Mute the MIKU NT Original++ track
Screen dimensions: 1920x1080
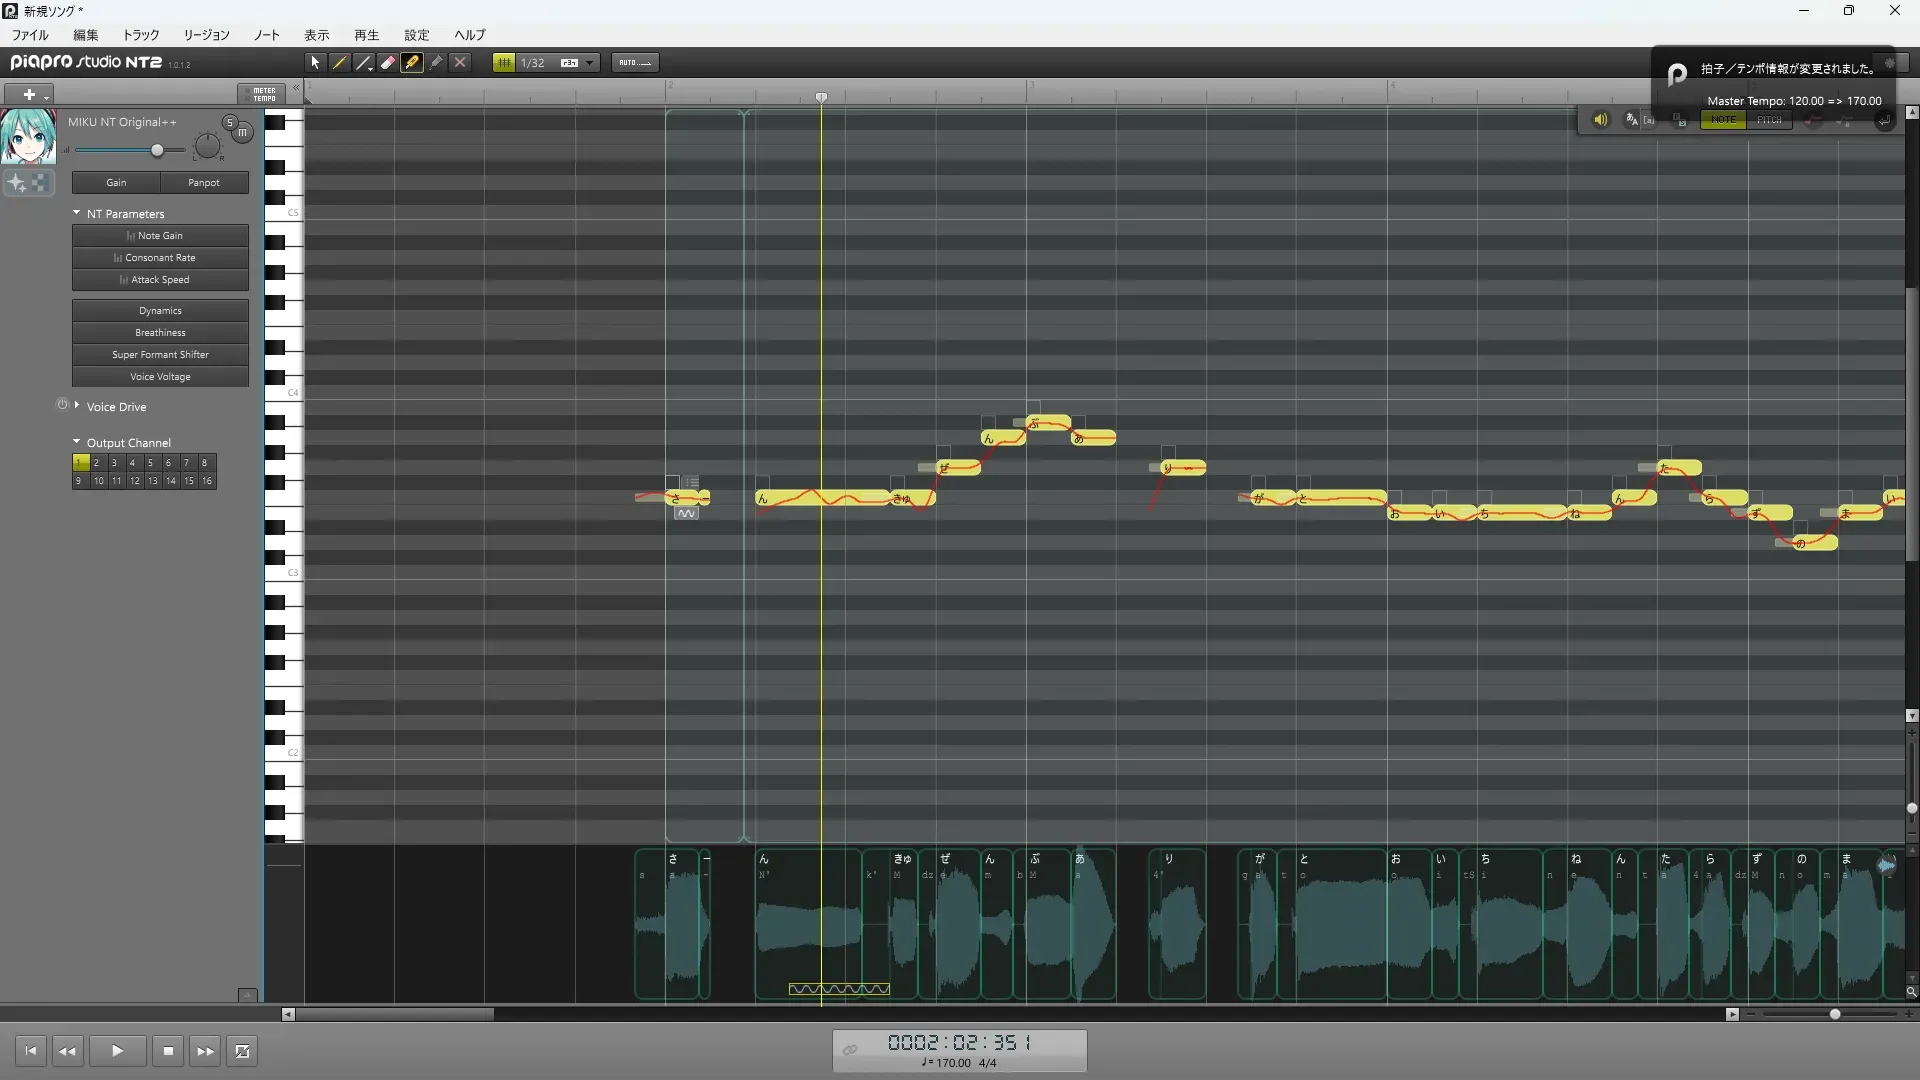click(x=242, y=132)
